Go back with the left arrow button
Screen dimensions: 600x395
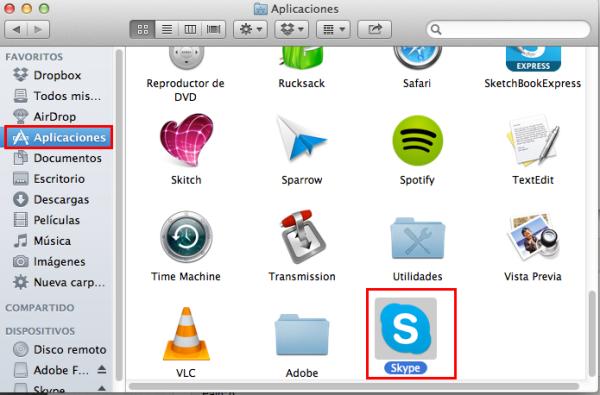point(16,29)
